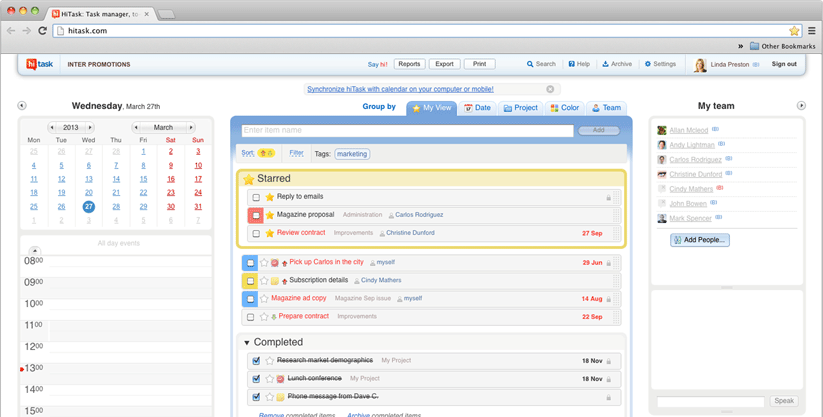Star the Prepare contract task

point(264,317)
